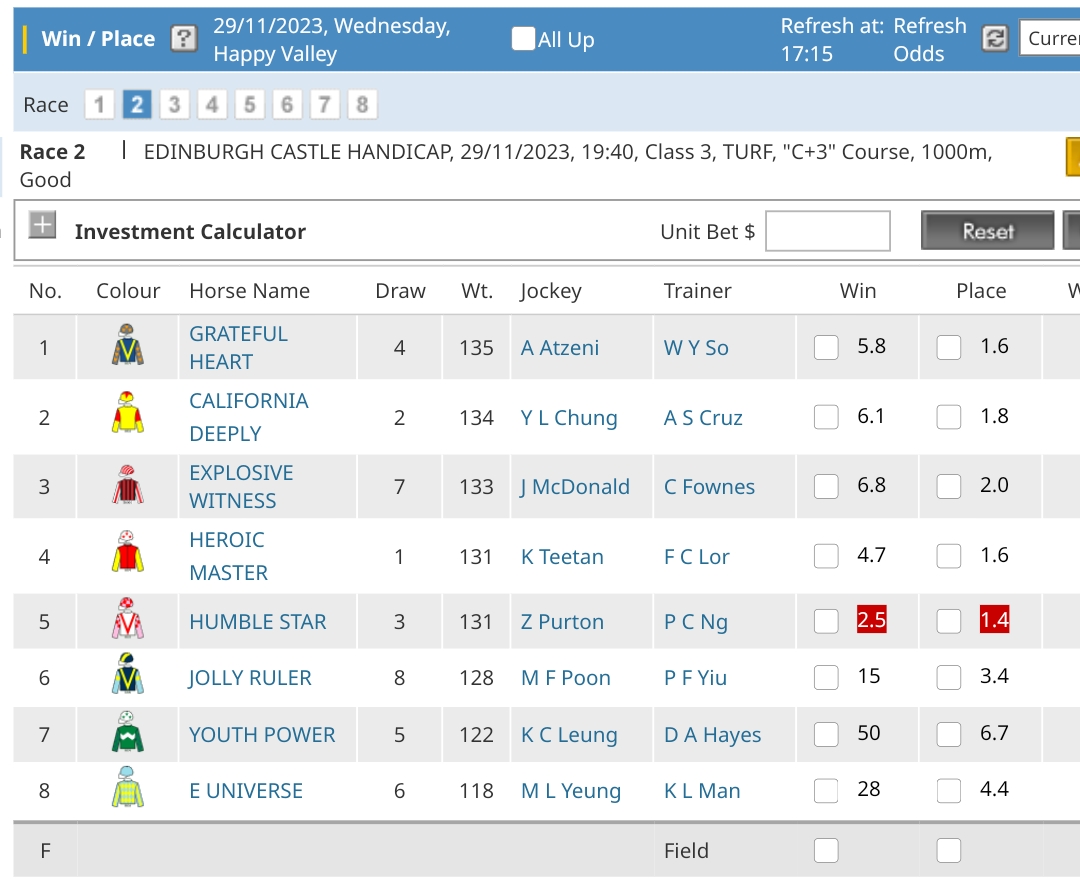Viewport: 1080px width, 884px height.
Task: Click E Universe's racing silk icon
Action: tap(128, 789)
